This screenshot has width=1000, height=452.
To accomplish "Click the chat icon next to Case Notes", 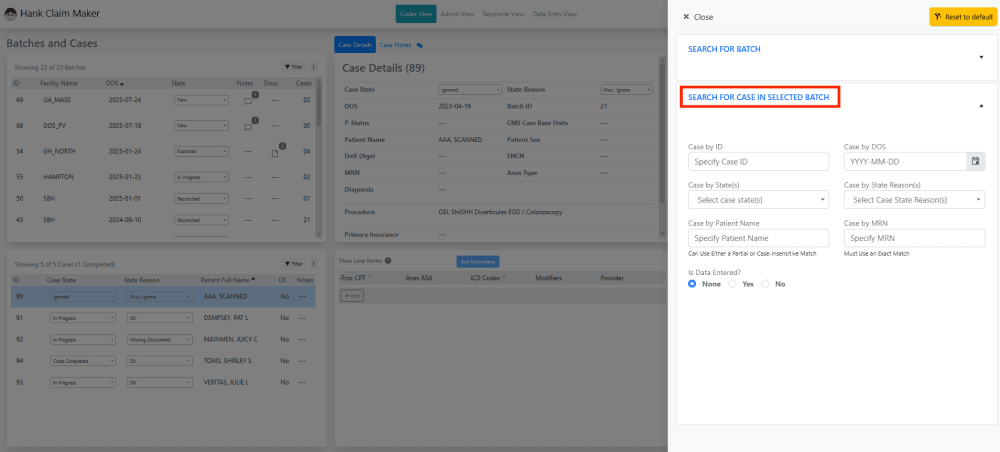I will 420,45.
